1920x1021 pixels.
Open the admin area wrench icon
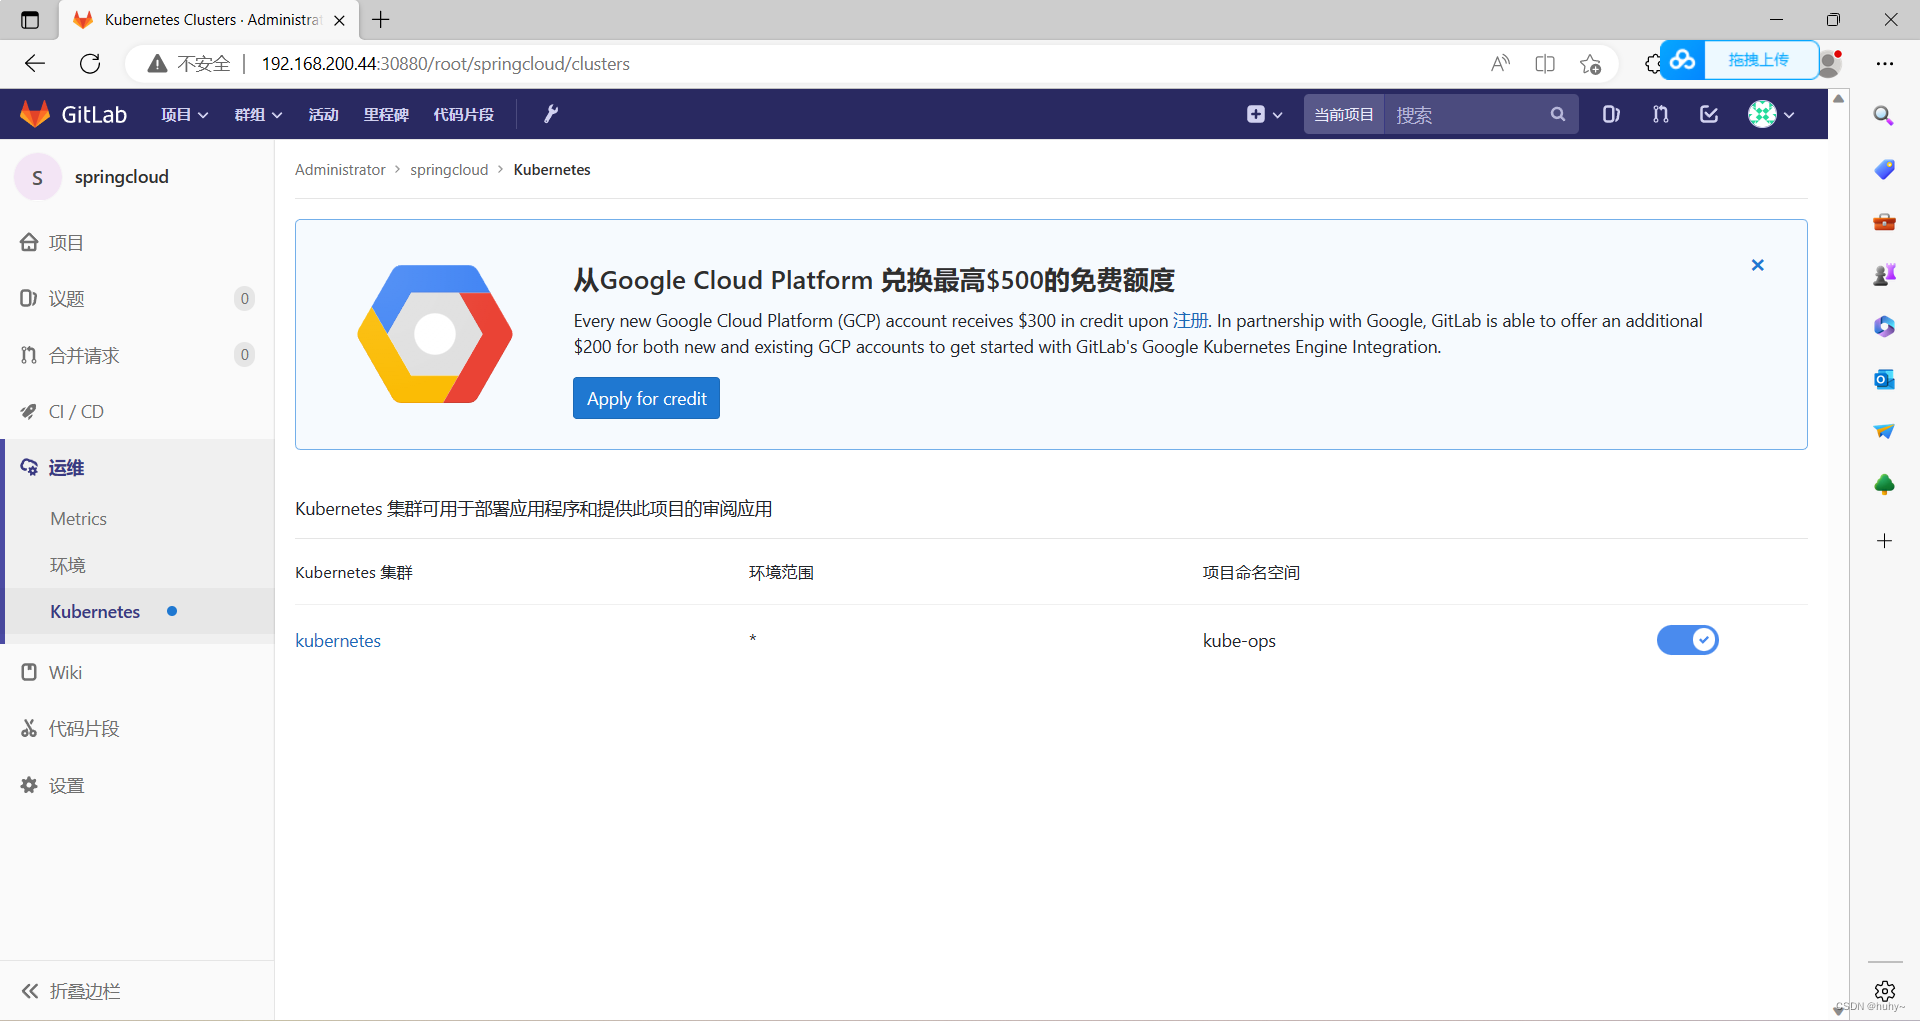click(x=551, y=114)
